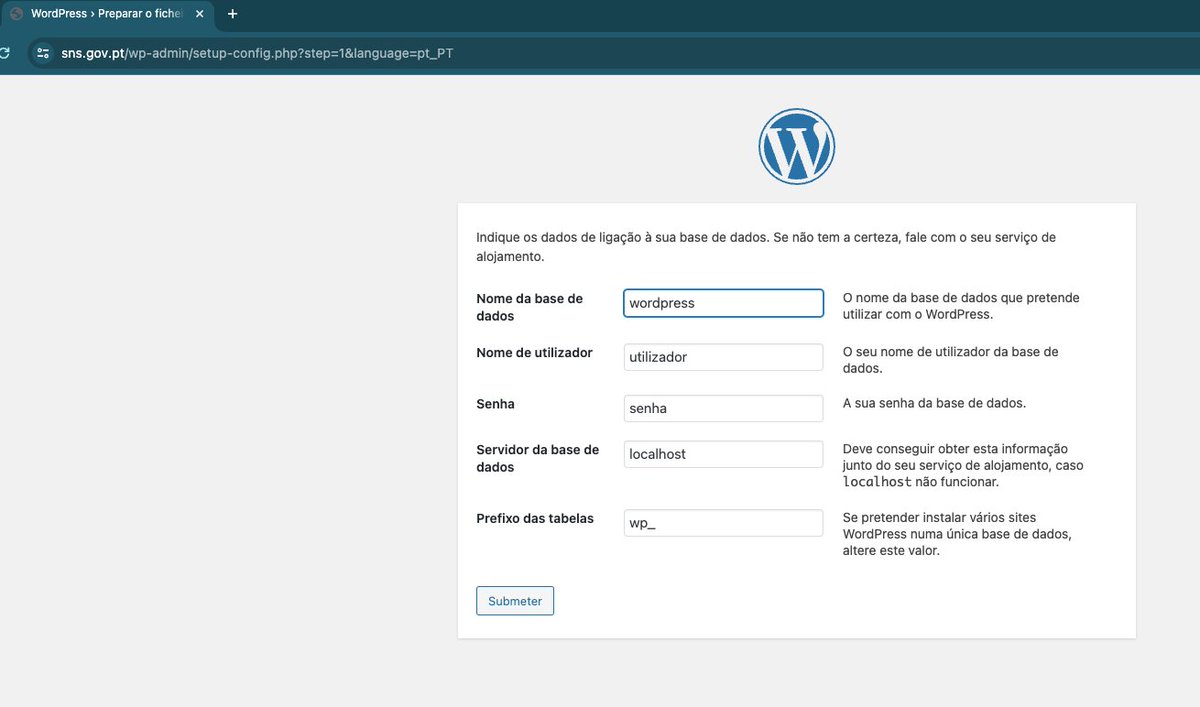Click the 'Nome da base de dados' label
The width and height of the screenshot is (1200, 707).
(530, 307)
